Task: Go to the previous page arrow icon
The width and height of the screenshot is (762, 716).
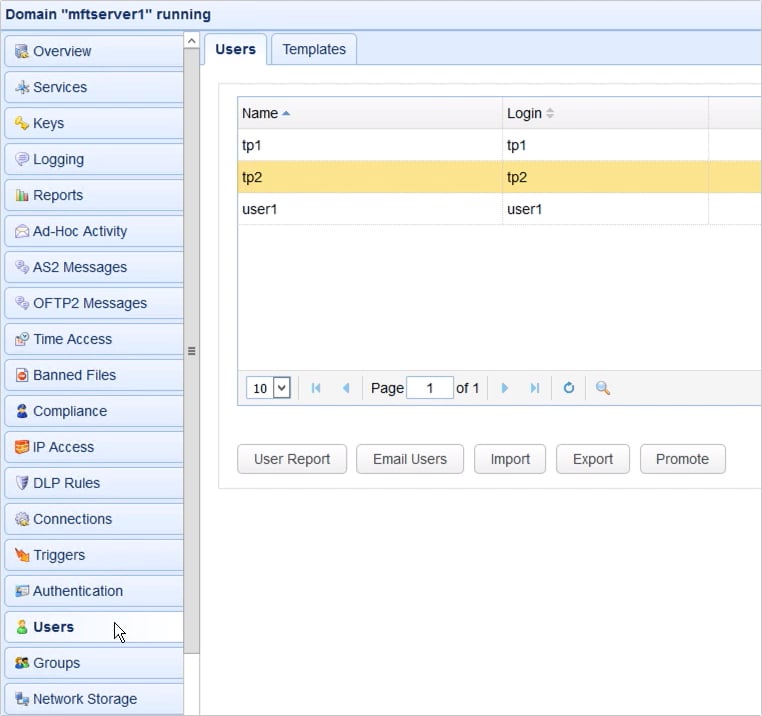Action: [346, 388]
